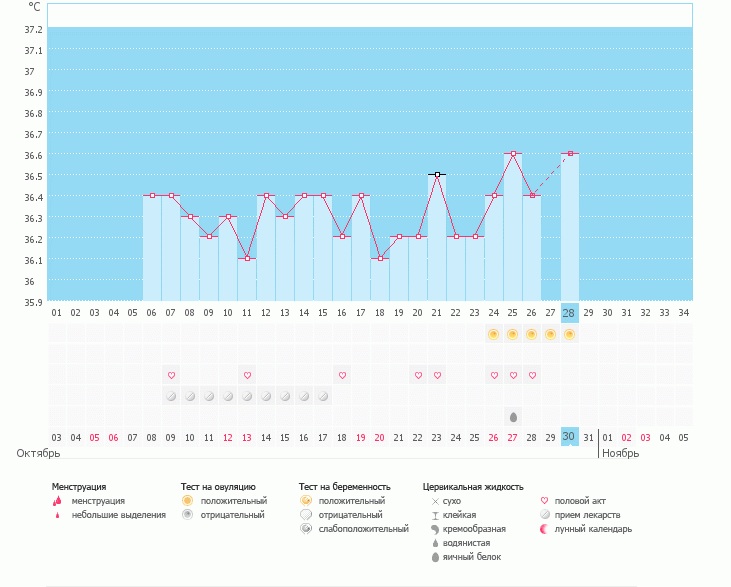Viewport: 731px width, 587px height.
Task: Click the lunar calendar moon icon in legend
Action: 544,529
